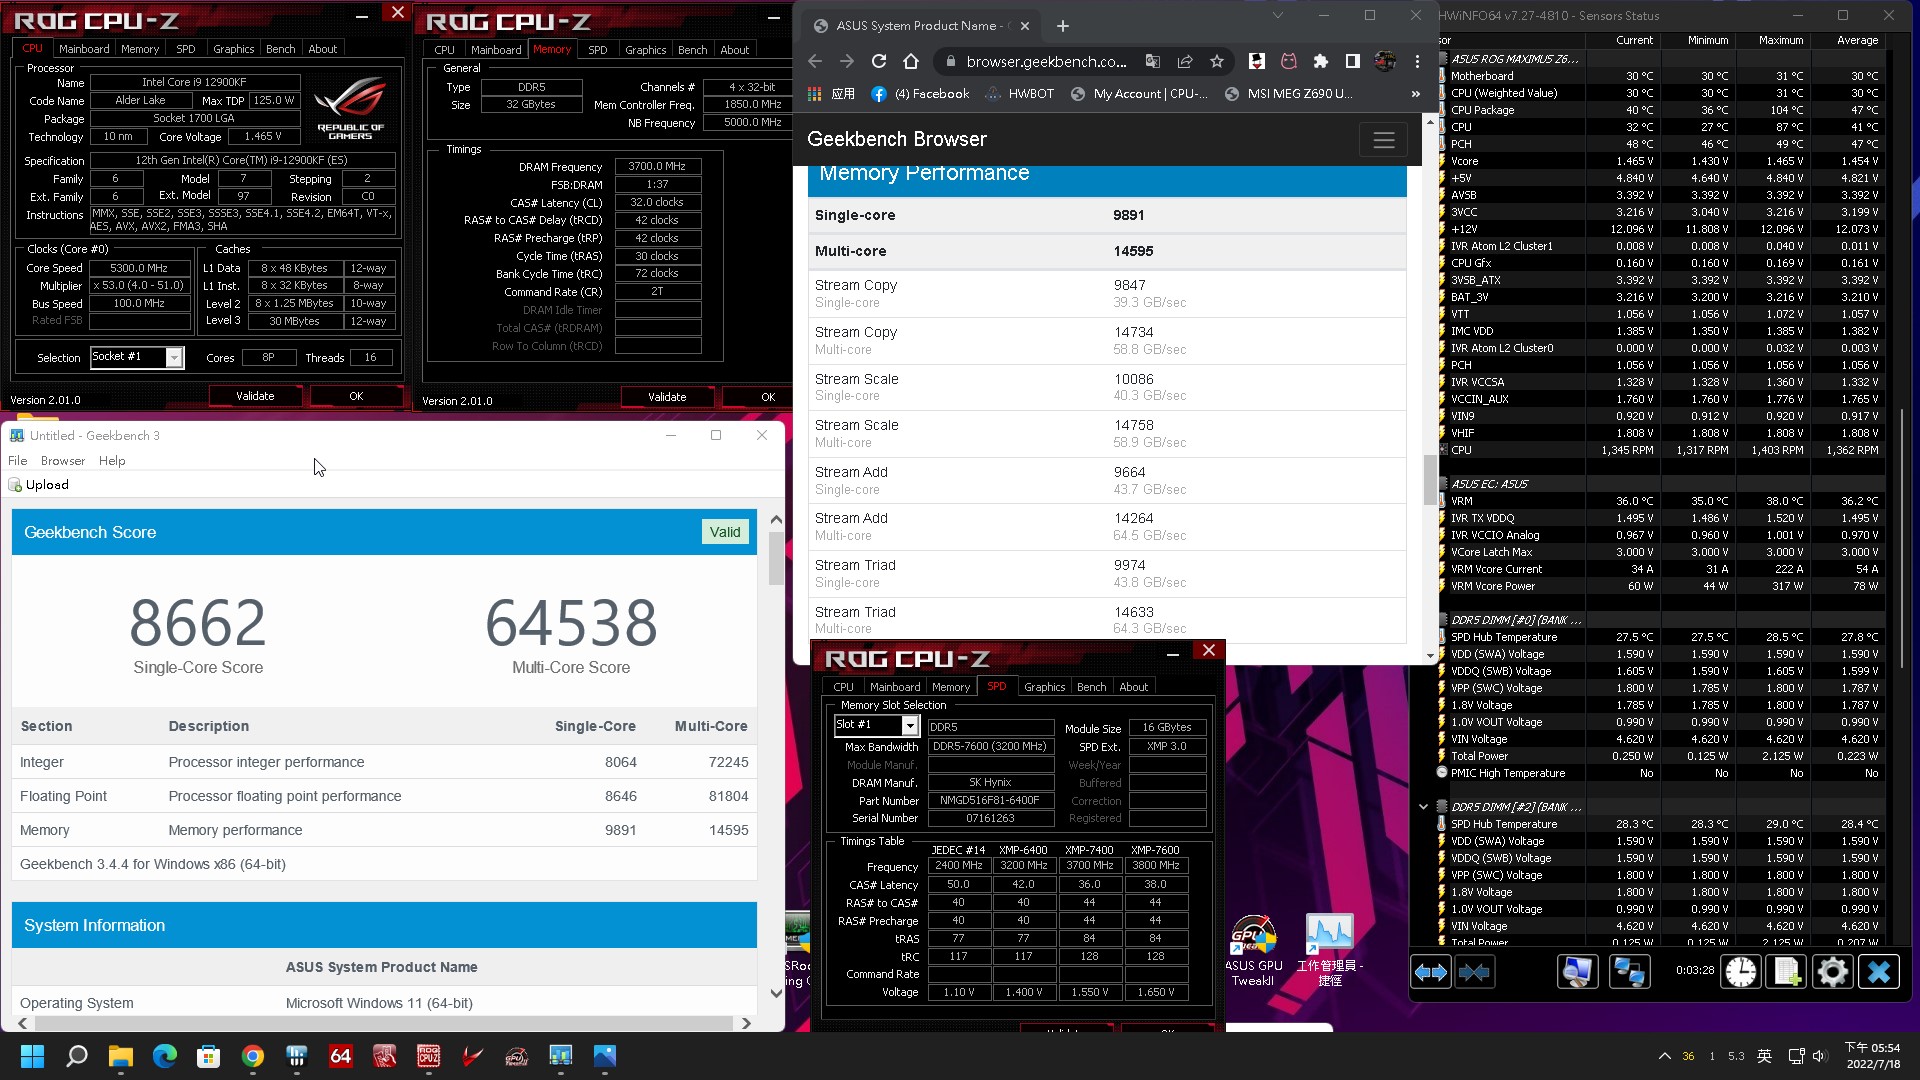Viewport: 1920px width, 1080px height.
Task: Open HWiNFO sensor monitor magnifier icon
Action: coord(1577,972)
